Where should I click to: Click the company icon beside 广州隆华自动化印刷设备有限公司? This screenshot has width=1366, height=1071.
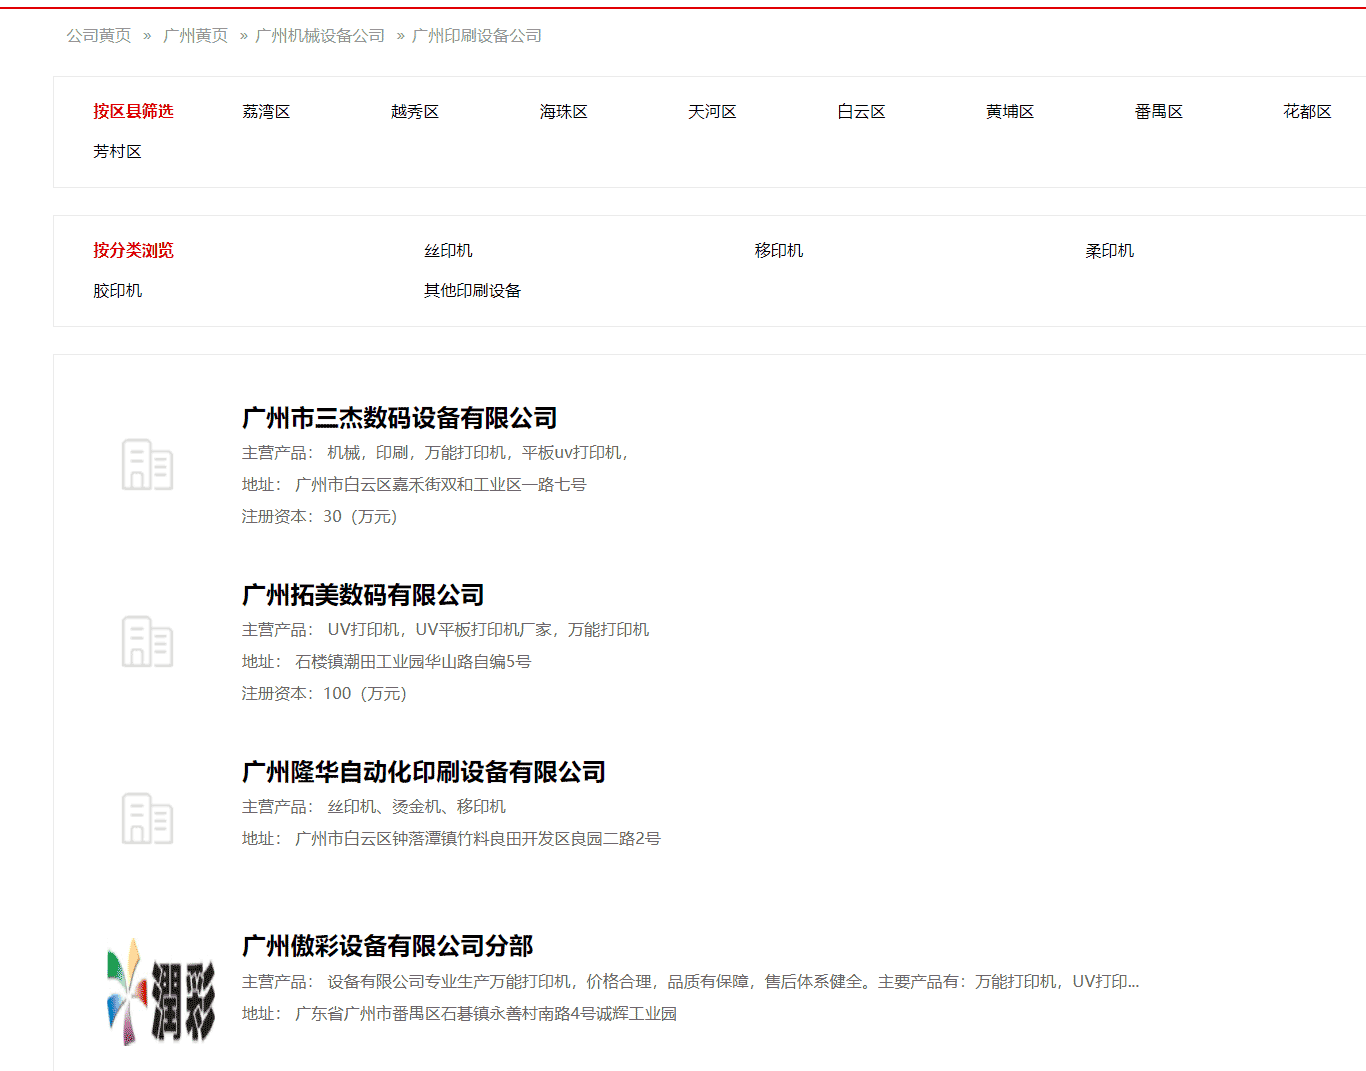147,818
